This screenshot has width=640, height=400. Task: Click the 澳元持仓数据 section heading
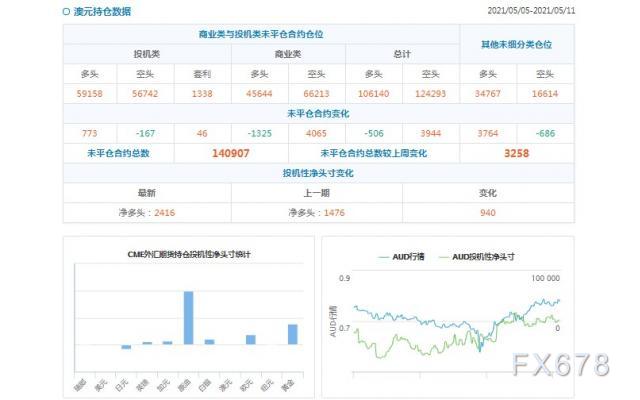[x=102, y=11]
